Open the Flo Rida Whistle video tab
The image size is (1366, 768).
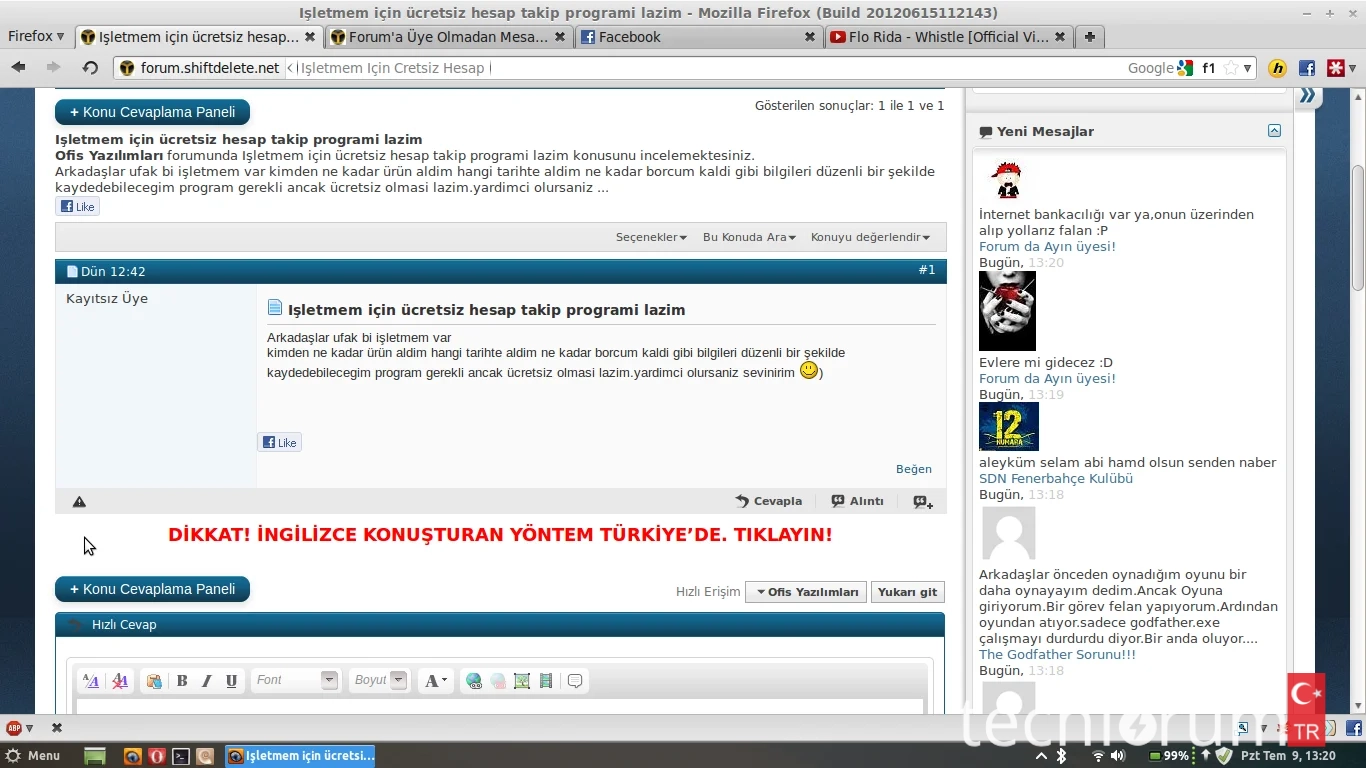(940, 37)
